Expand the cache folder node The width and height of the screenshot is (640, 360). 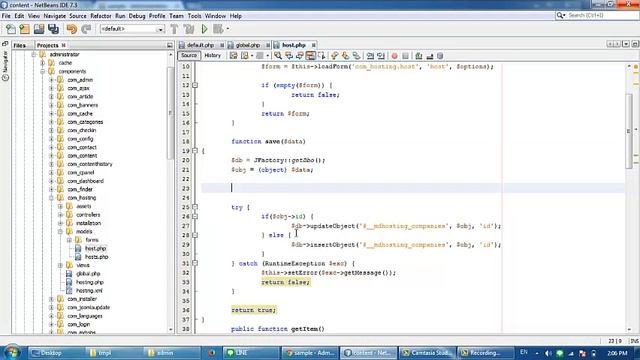tap(43, 63)
